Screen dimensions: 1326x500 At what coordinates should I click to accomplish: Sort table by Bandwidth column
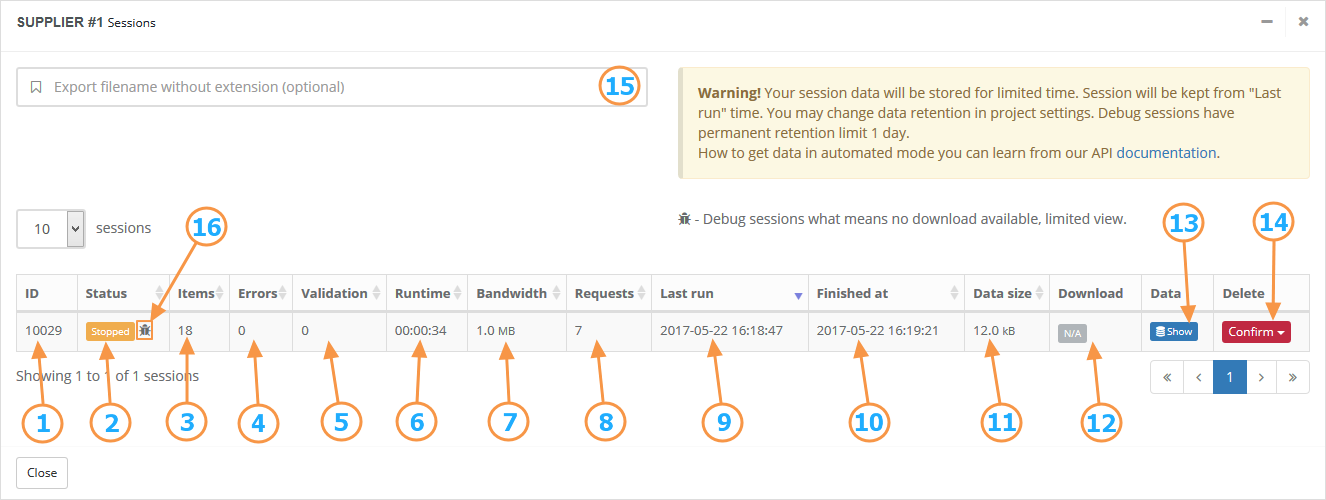(x=517, y=293)
